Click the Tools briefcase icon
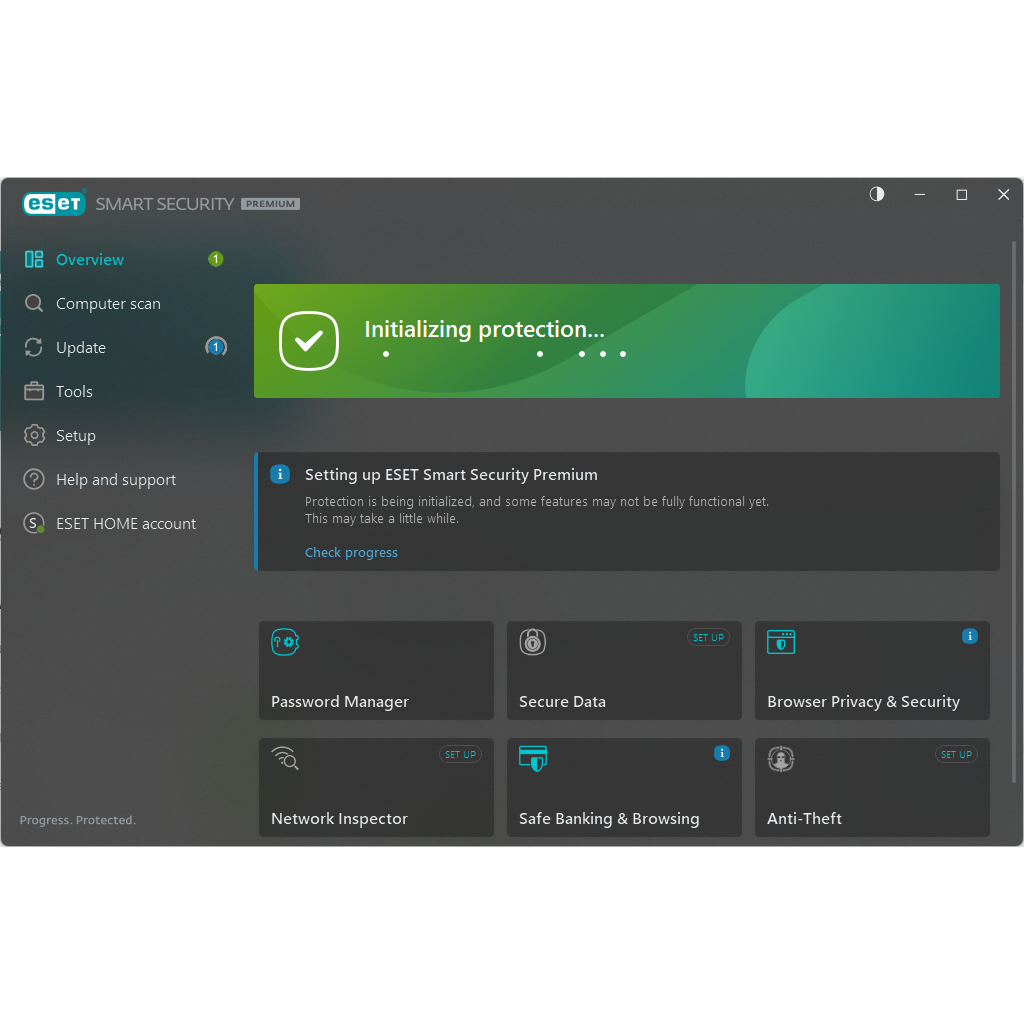Screen dimensions: 1024x1024 (x=34, y=391)
